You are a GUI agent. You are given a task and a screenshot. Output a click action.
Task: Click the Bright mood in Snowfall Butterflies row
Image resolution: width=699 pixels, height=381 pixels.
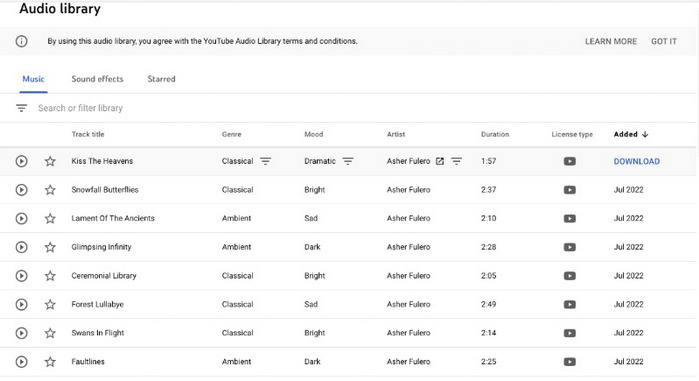click(x=314, y=190)
